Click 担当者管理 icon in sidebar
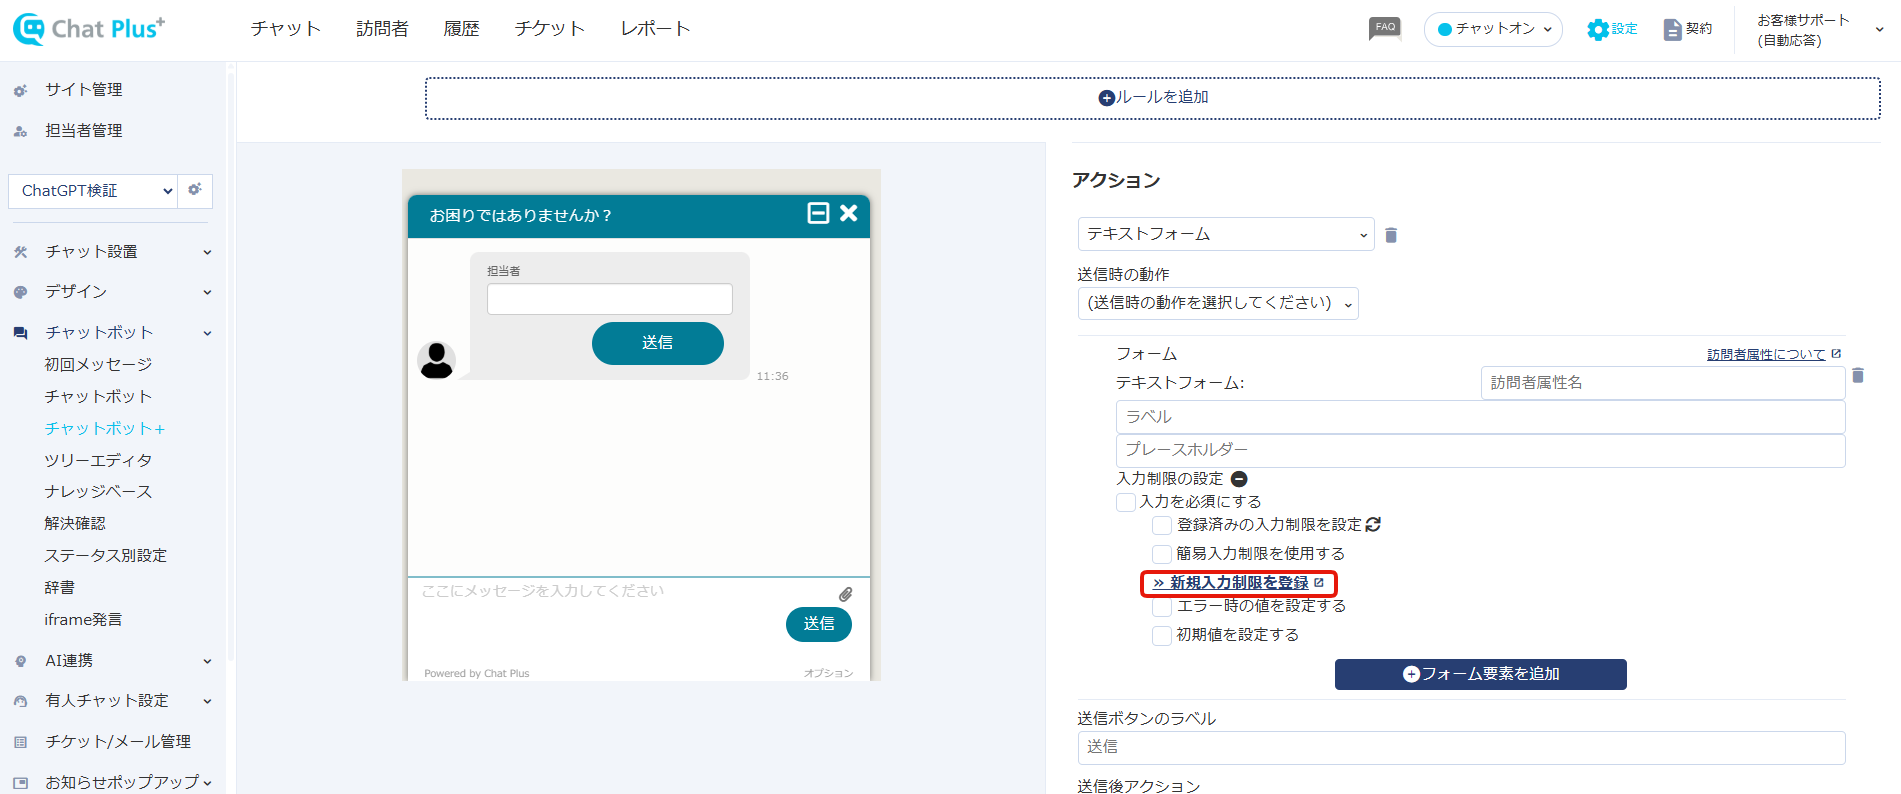Image resolution: width=1901 pixels, height=794 pixels. click(20, 131)
